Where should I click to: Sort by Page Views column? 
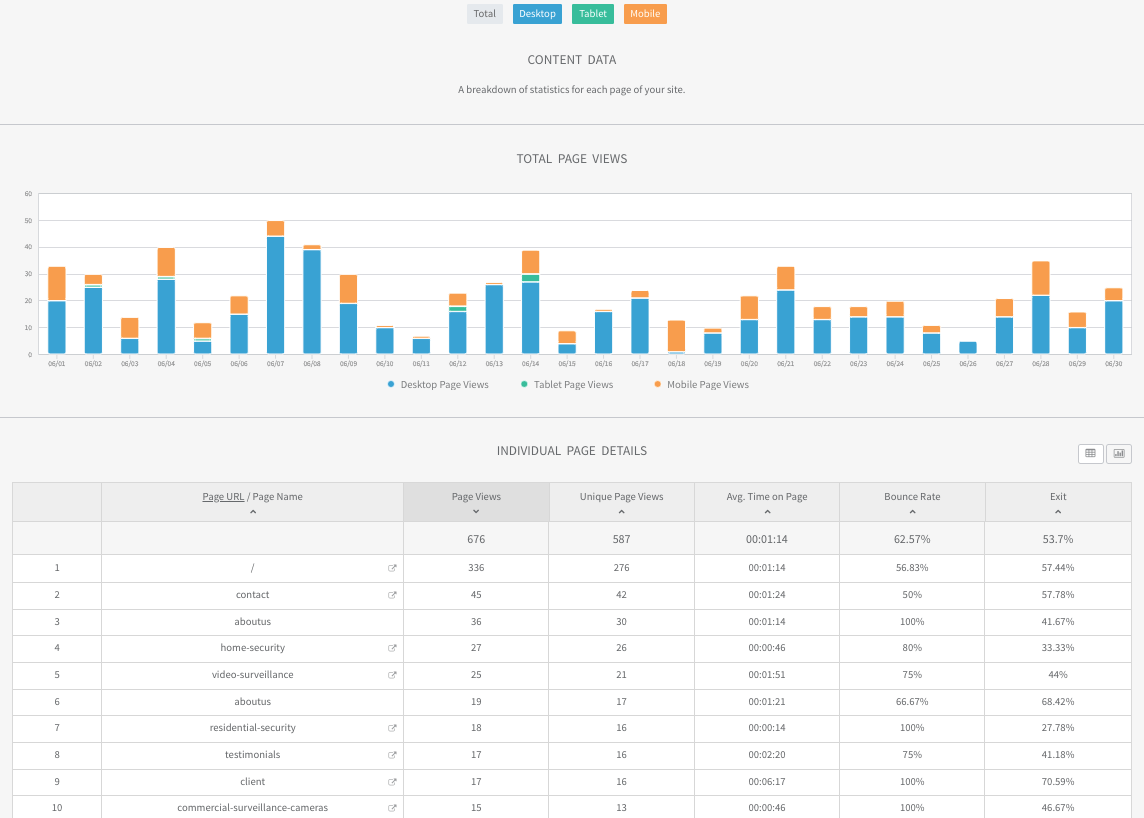pos(476,502)
